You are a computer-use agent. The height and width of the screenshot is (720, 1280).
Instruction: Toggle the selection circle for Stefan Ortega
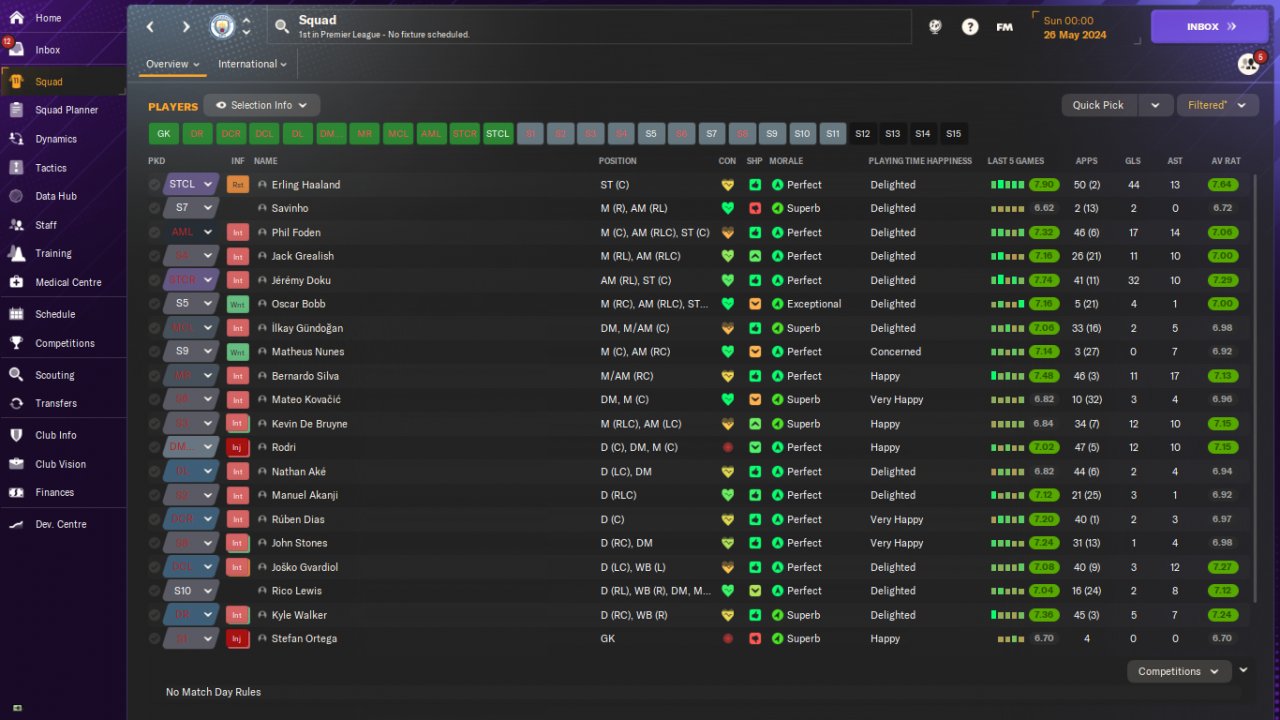tap(154, 639)
